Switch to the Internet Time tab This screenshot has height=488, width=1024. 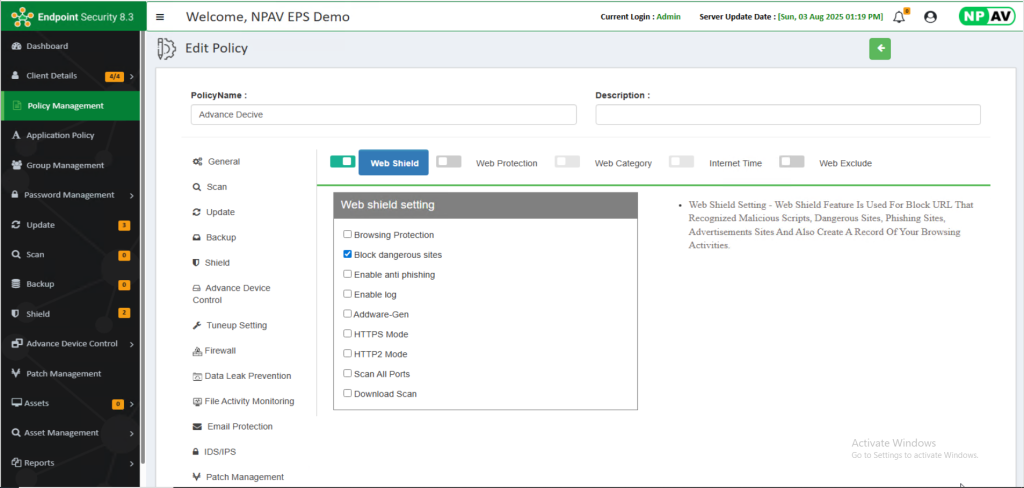tap(735, 163)
